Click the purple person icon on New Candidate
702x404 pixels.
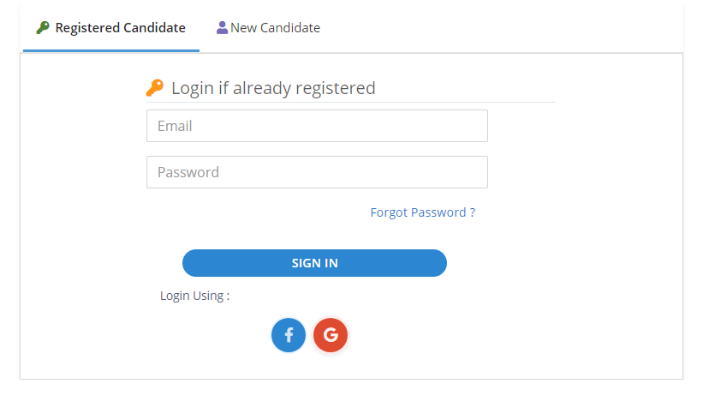pyautogui.click(x=222, y=28)
